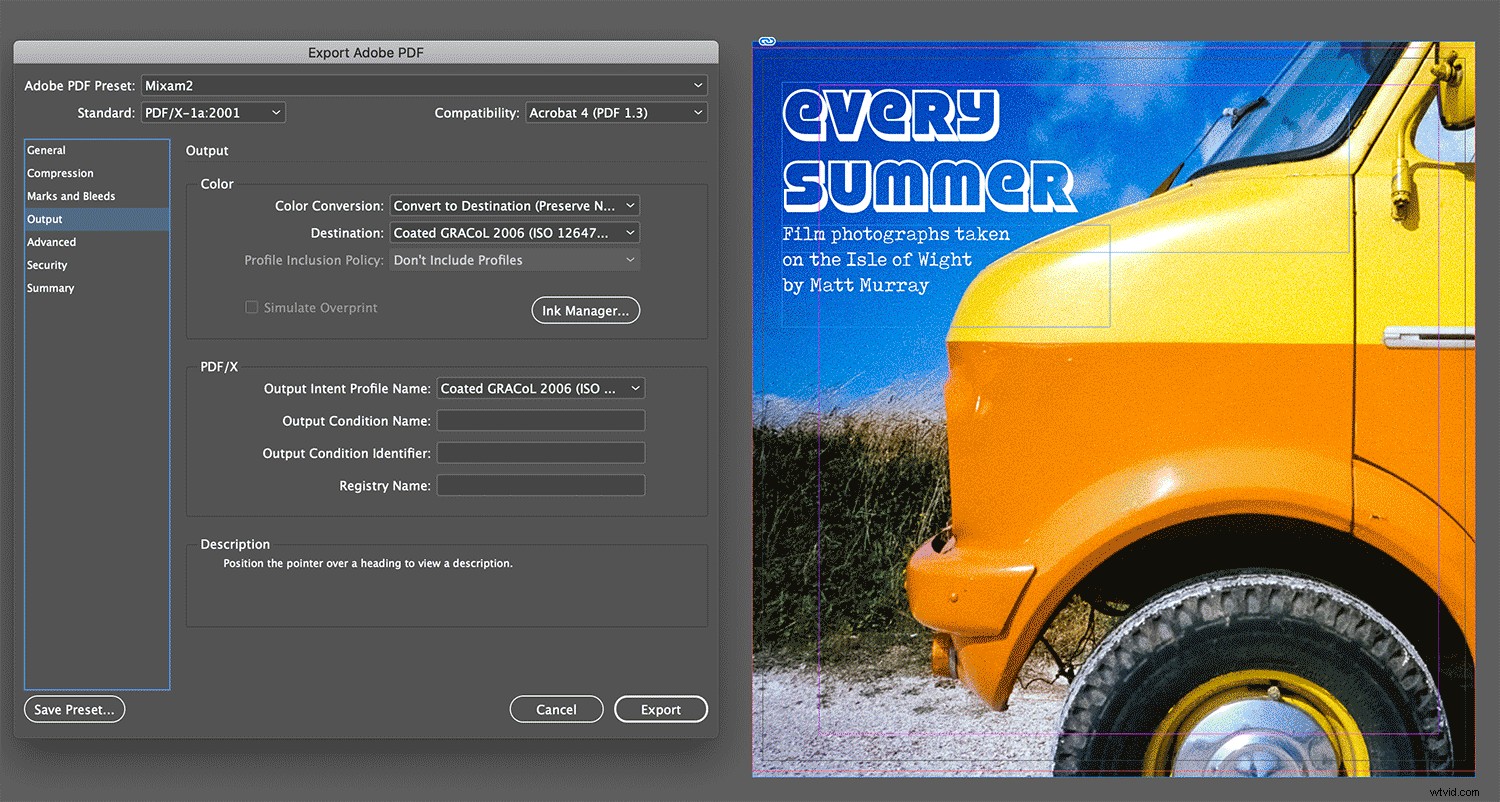This screenshot has width=1500, height=802.
Task: Open the Profile Inclusion Policy dropdown
Action: click(514, 259)
